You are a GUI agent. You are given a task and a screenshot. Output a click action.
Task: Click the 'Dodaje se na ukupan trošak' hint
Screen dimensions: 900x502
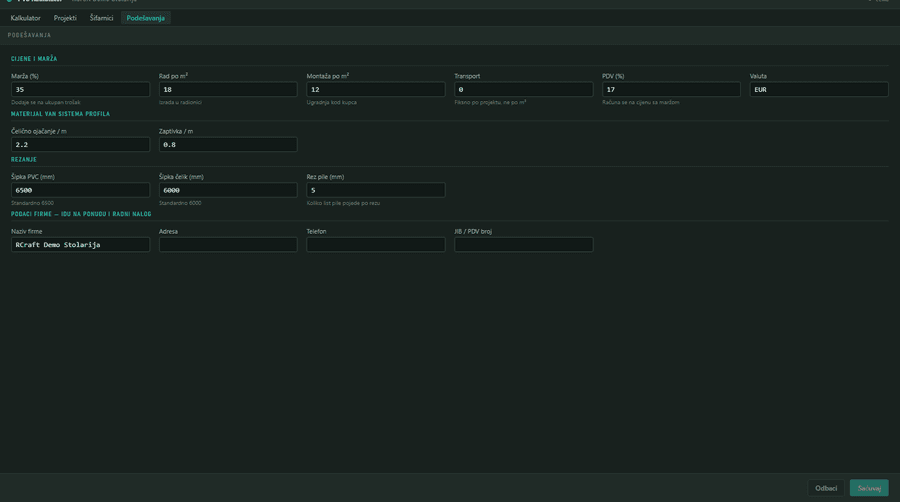tap(45, 102)
